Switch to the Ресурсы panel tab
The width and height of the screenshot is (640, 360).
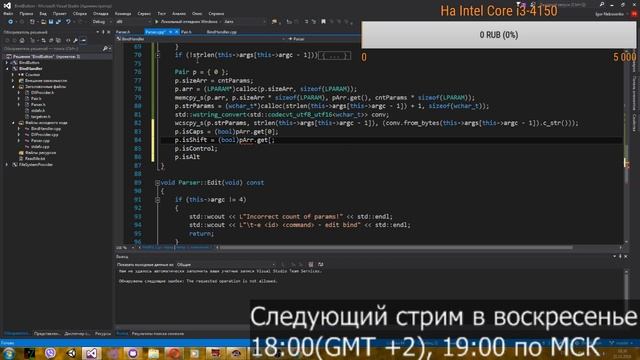103,333
